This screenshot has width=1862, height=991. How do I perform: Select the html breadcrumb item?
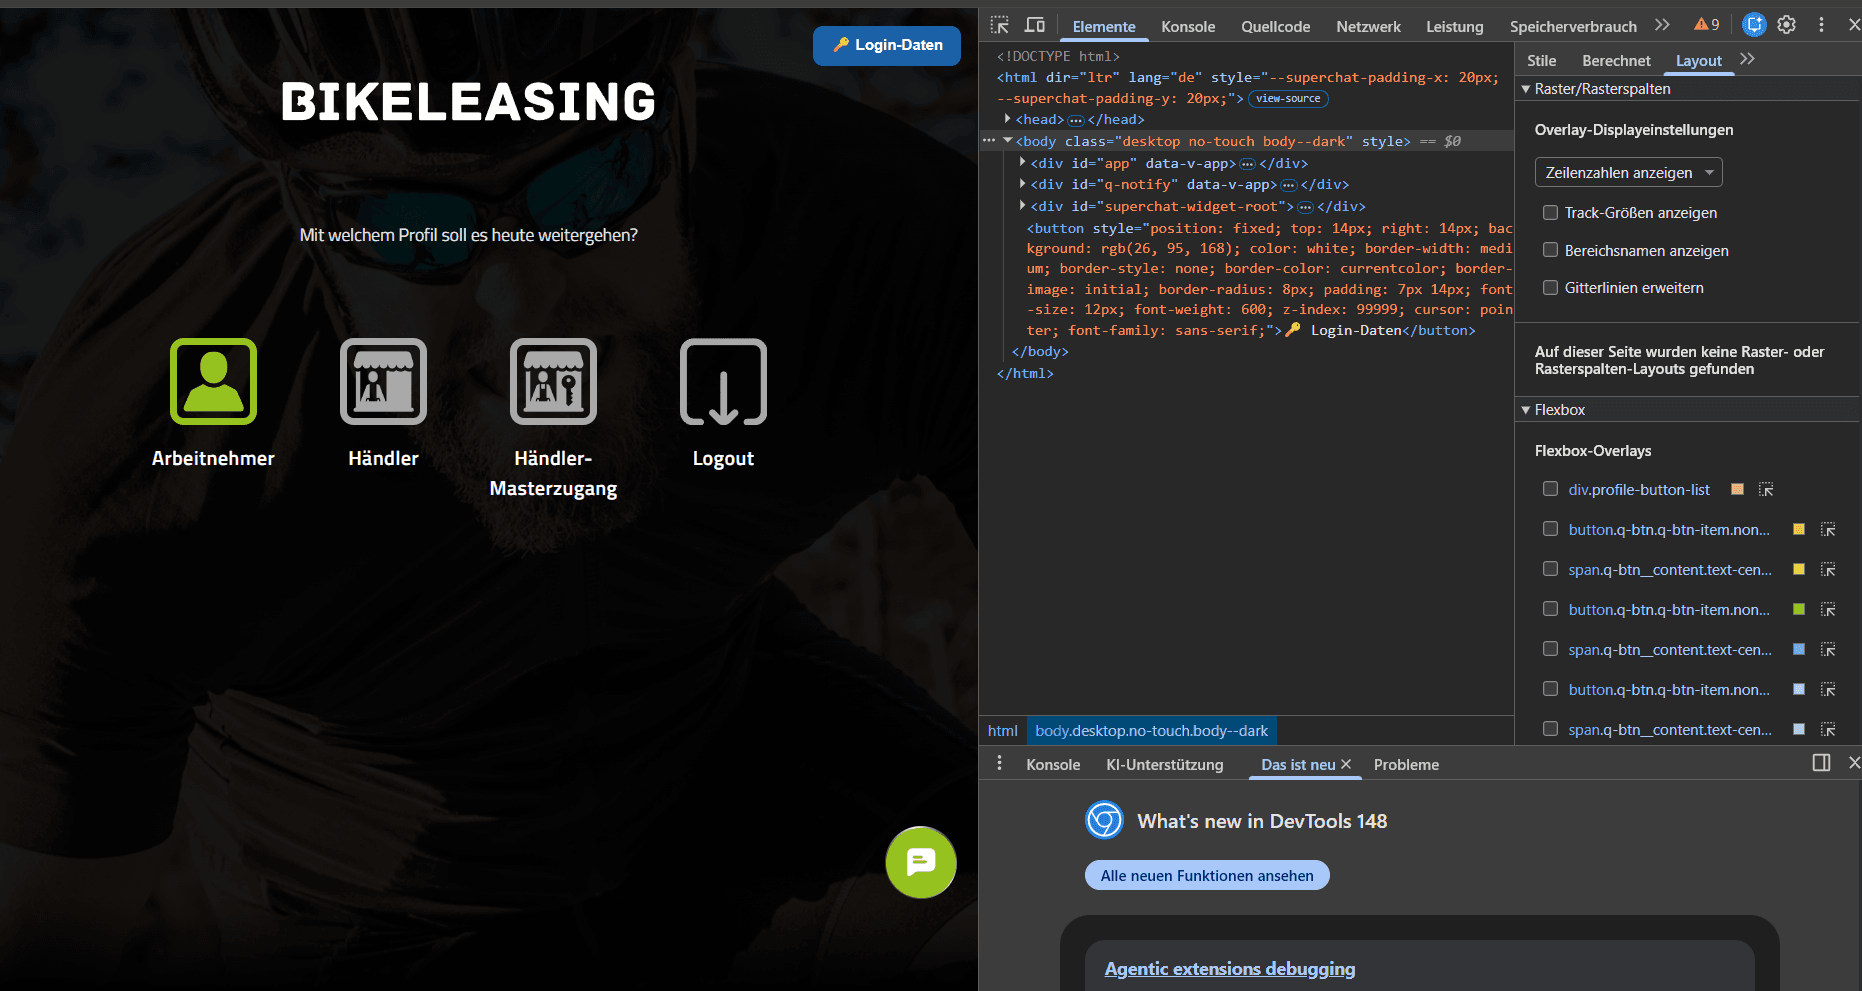click(x=1002, y=731)
